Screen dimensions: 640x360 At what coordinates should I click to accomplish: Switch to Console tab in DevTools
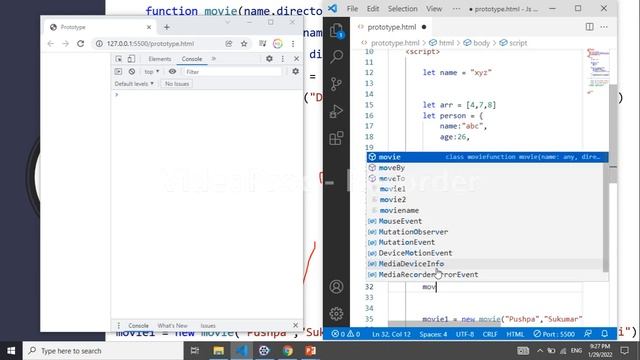pos(192,59)
